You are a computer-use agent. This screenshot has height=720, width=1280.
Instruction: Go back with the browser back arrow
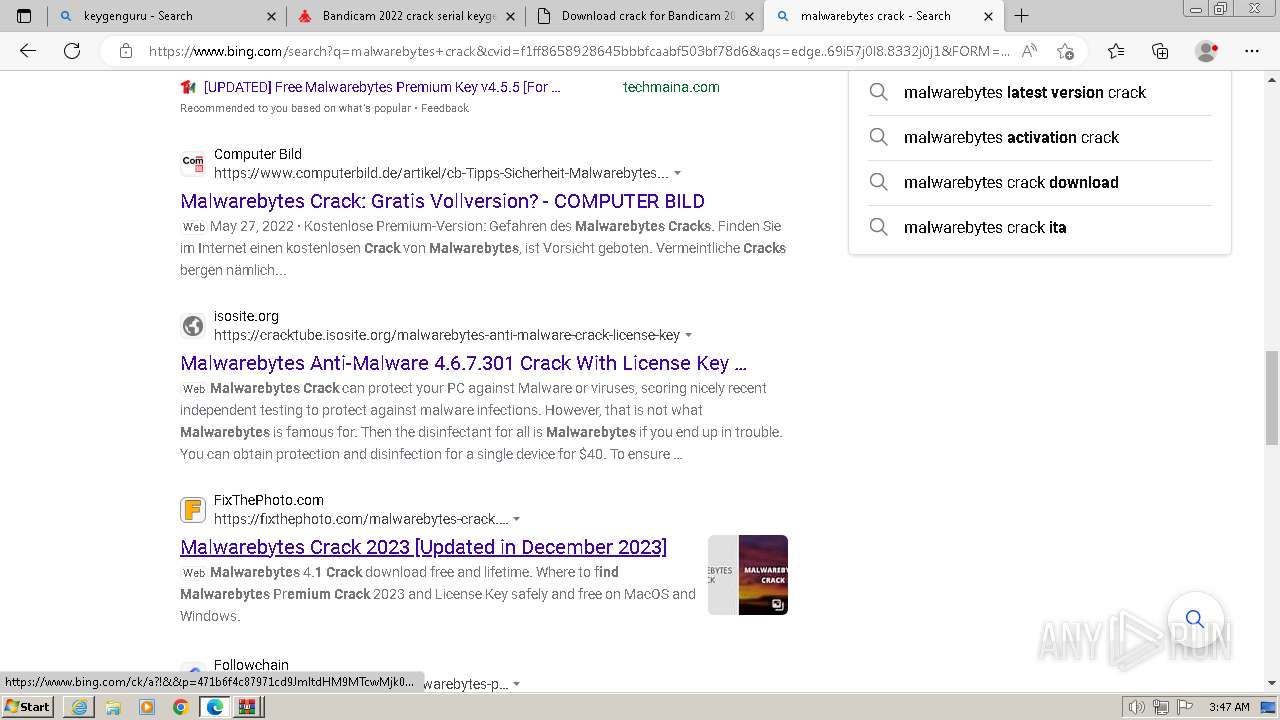[28, 51]
